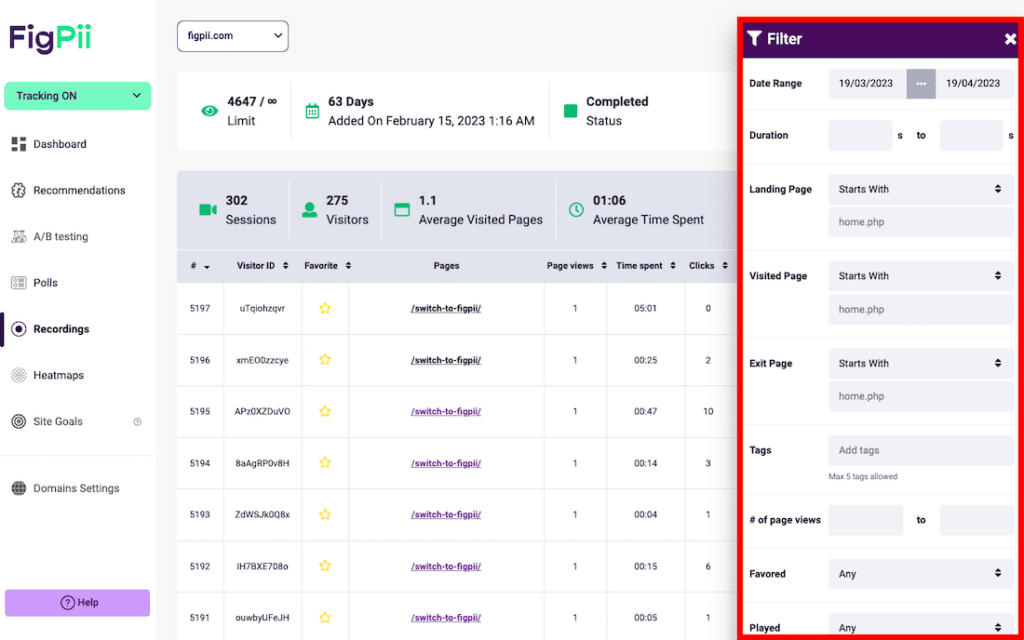Image resolution: width=1024 pixels, height=640 pixels.
Task: Select Polls from the sidebar
Action: click(x=45, y=282)
